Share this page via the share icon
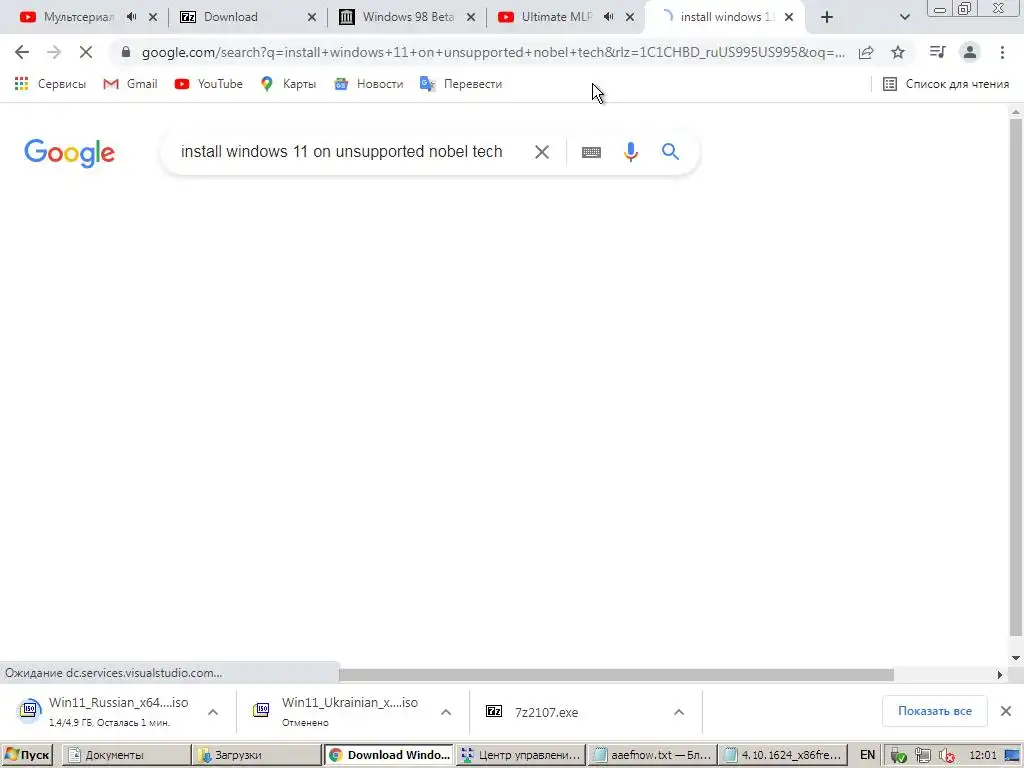The height and width of the screenshot is (768, 1024). click(866, 52)
